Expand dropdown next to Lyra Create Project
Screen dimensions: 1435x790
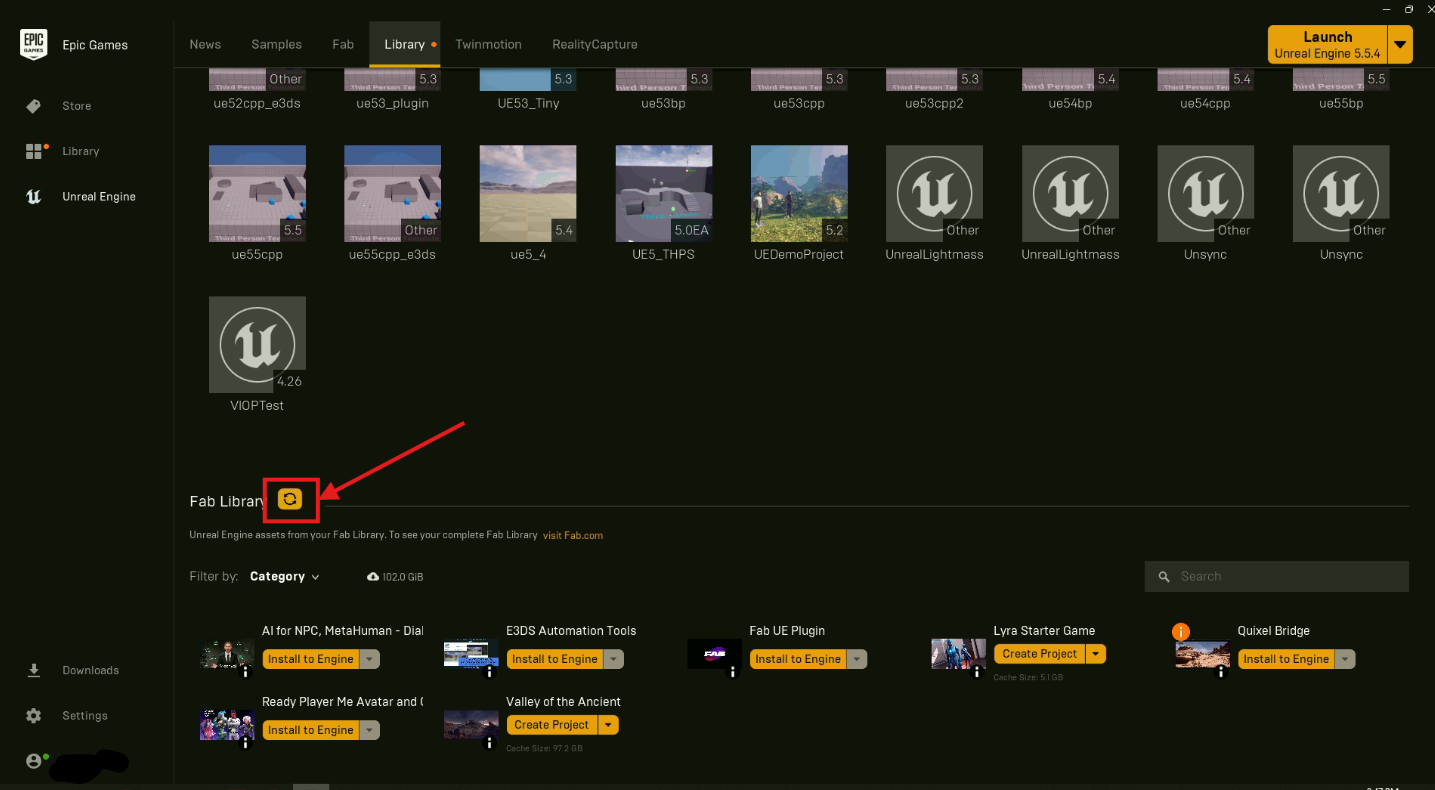[1096, 654]
